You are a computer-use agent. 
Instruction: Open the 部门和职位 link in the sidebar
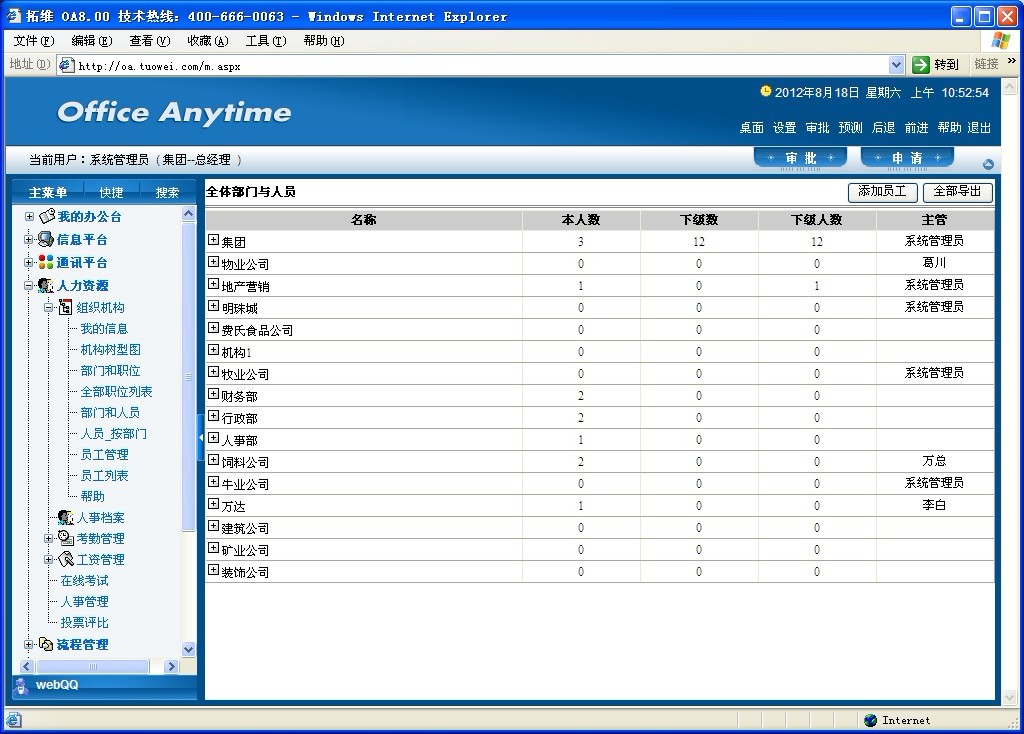coord(110,371)
